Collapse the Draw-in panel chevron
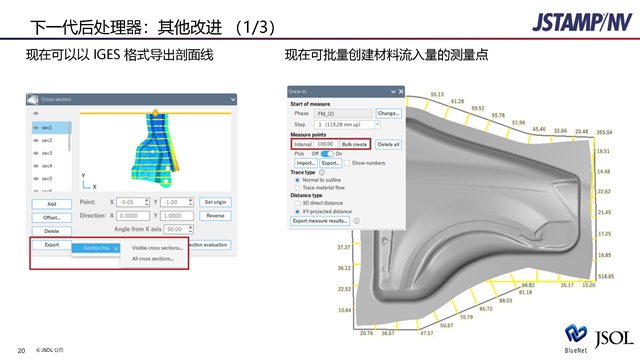Image resolution: width=640 pixels, height=360 pixels. tap(393, 91)
